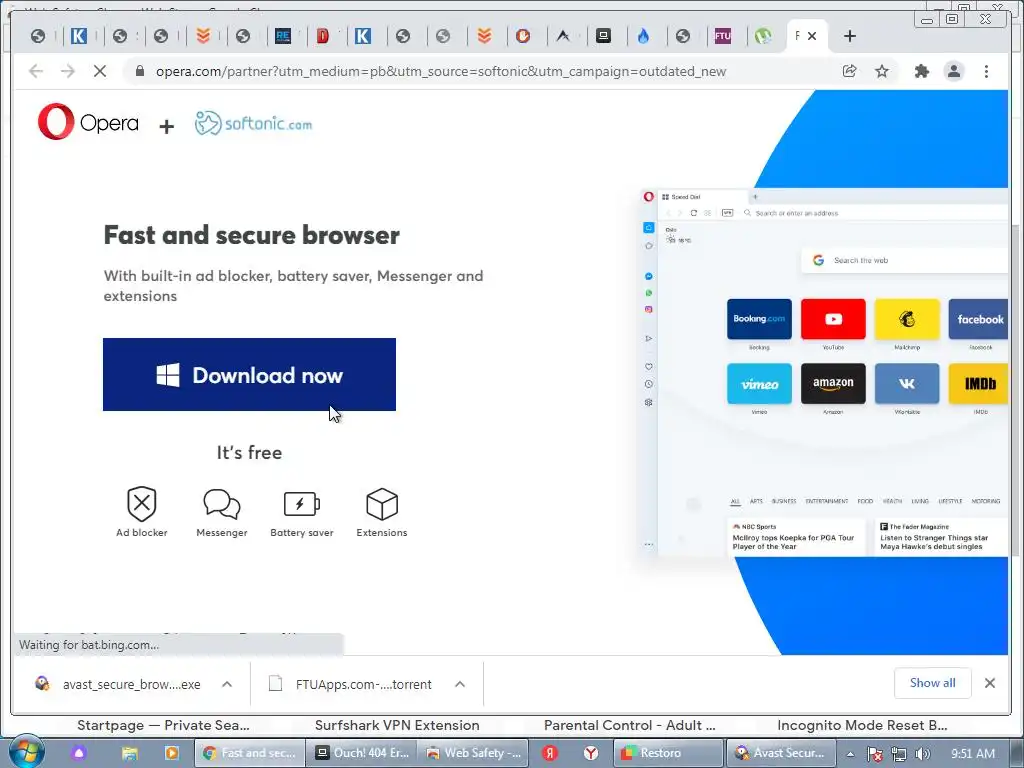Viewport: 1024px width, 768px height.
Task: Open the Yandex Browser Y taskbar icon
Action: (x=591, y=753)
